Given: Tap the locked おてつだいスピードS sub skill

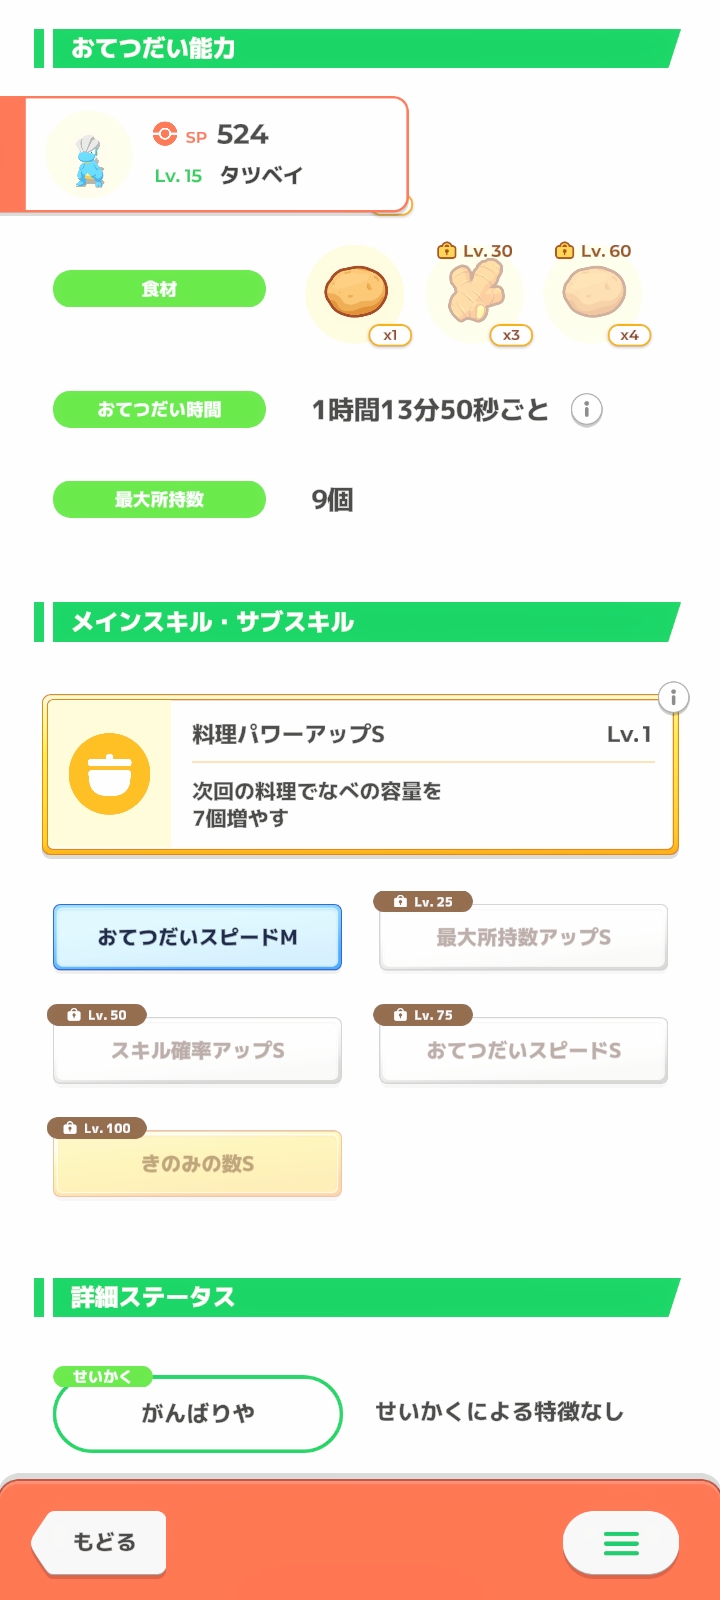Looking at the screenshot, I should [x=523, y=1050].
